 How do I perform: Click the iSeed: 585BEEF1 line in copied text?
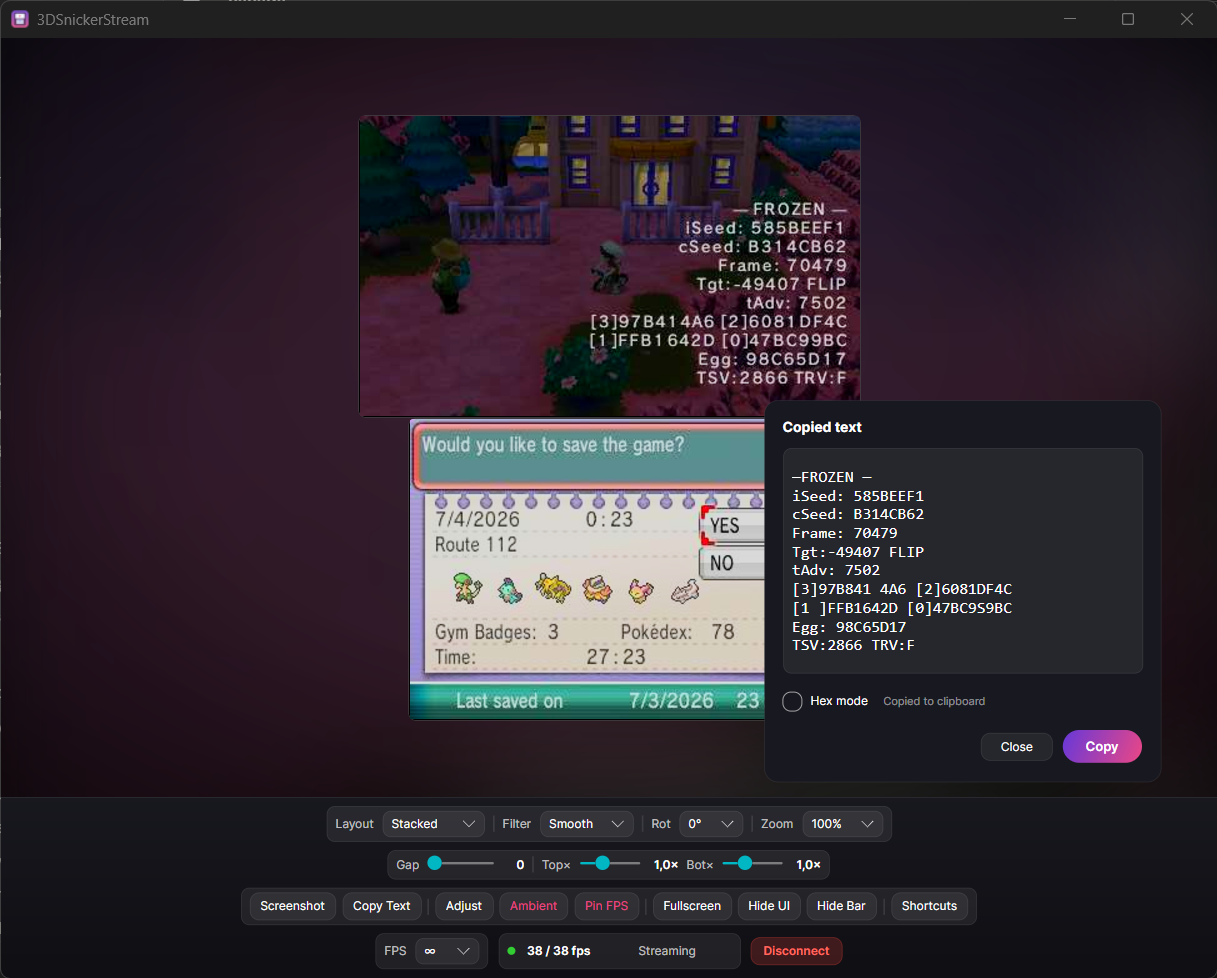point(858,496)
